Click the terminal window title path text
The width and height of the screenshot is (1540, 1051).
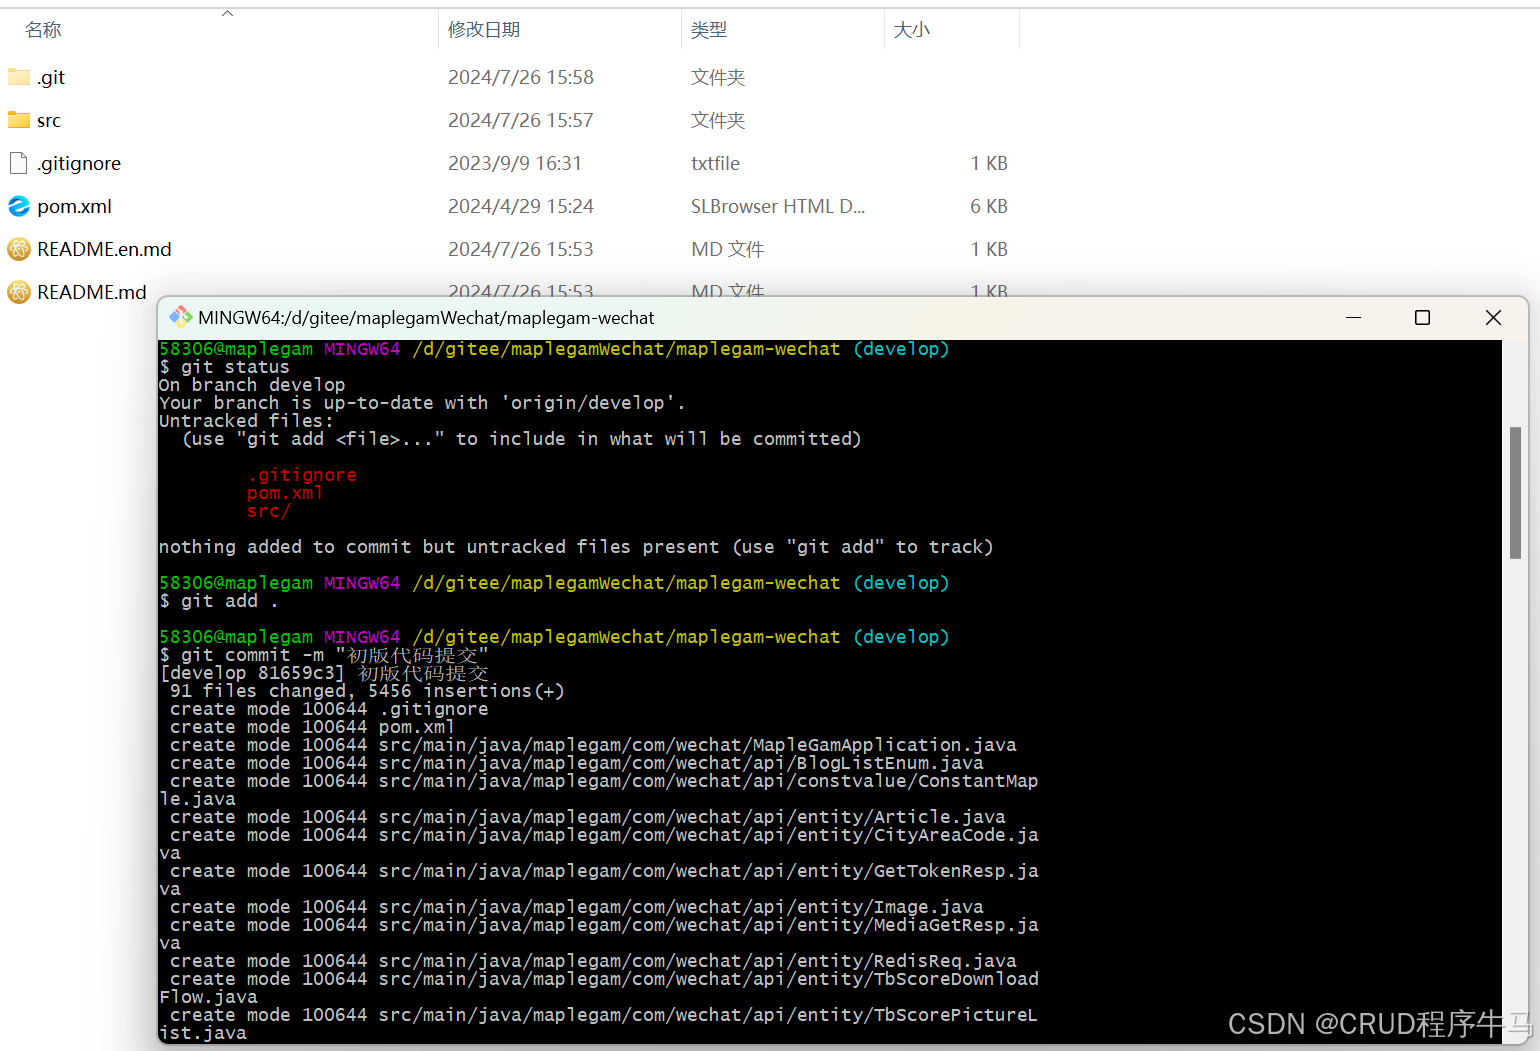point(426,318)
